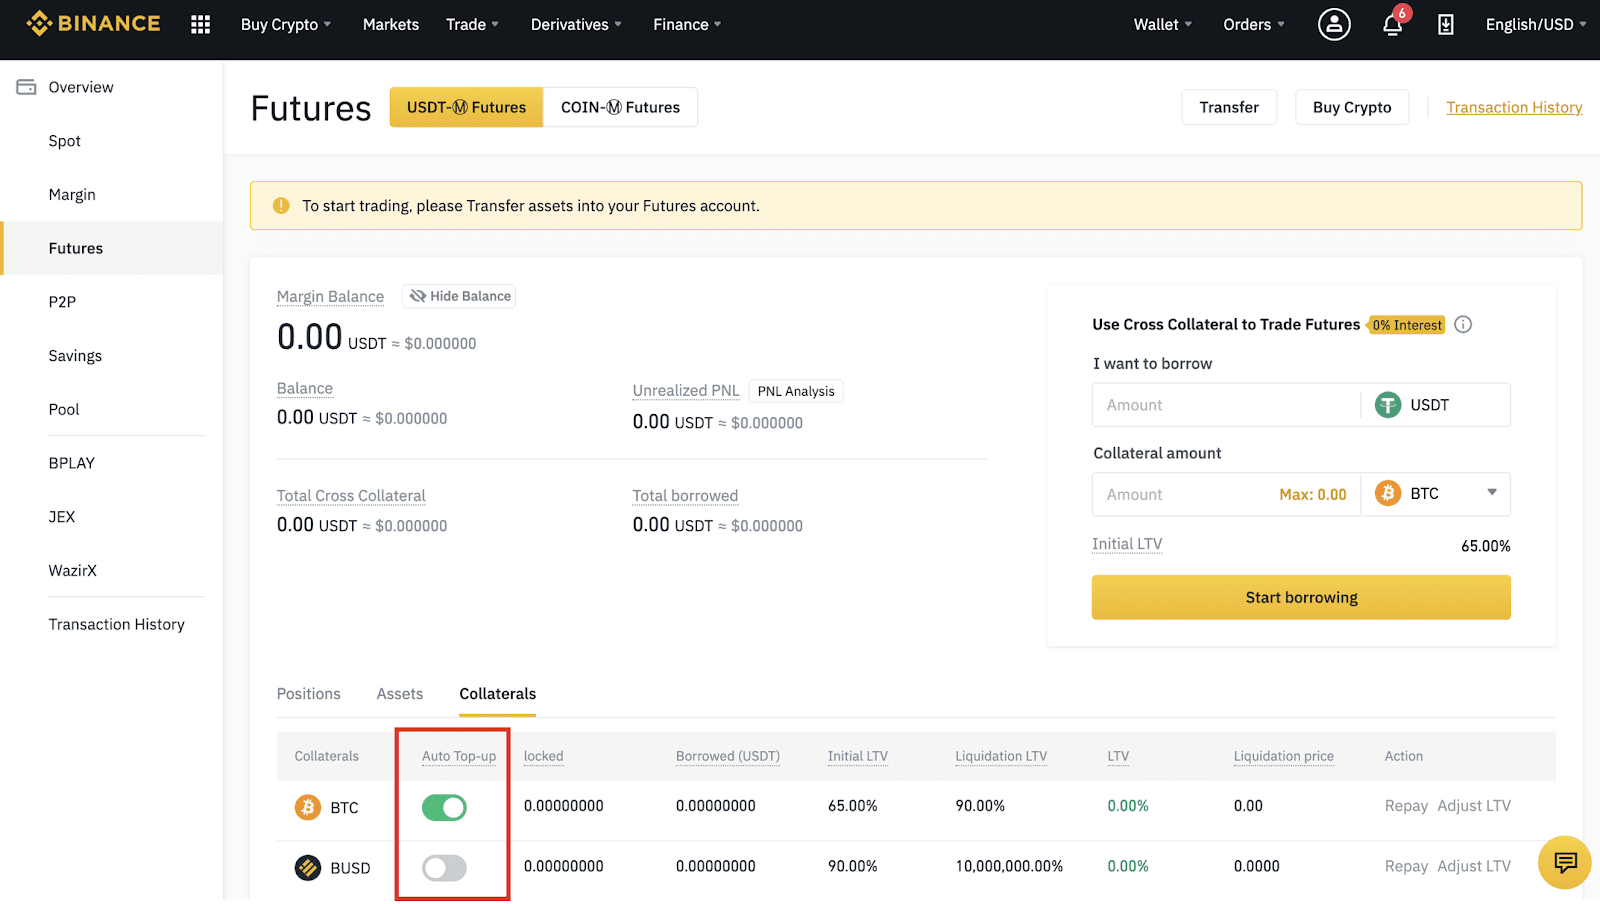Image resolution: width=1600 pixels, height=904 pixels.
Task: Click the Margin Balance label
Action: pyautogui.click(x=330, y=296)
